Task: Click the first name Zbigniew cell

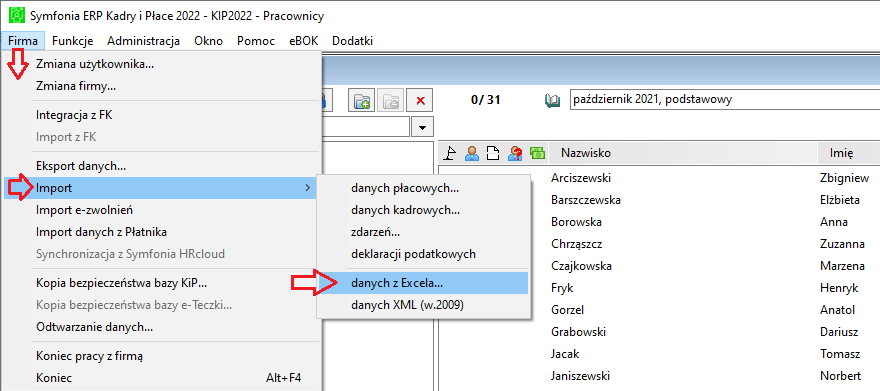Action: [x=845, y=178]
